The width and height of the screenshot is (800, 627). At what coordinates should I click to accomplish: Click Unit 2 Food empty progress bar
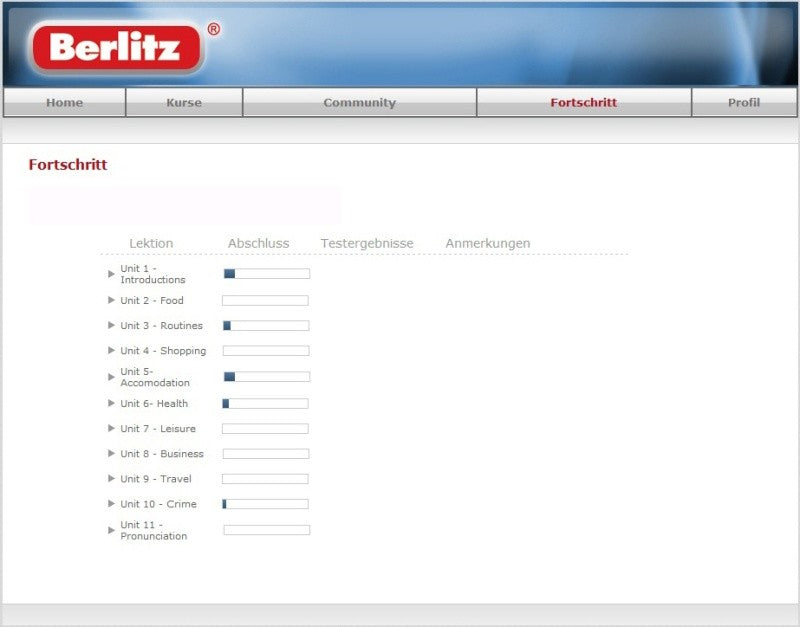(265, 300)
